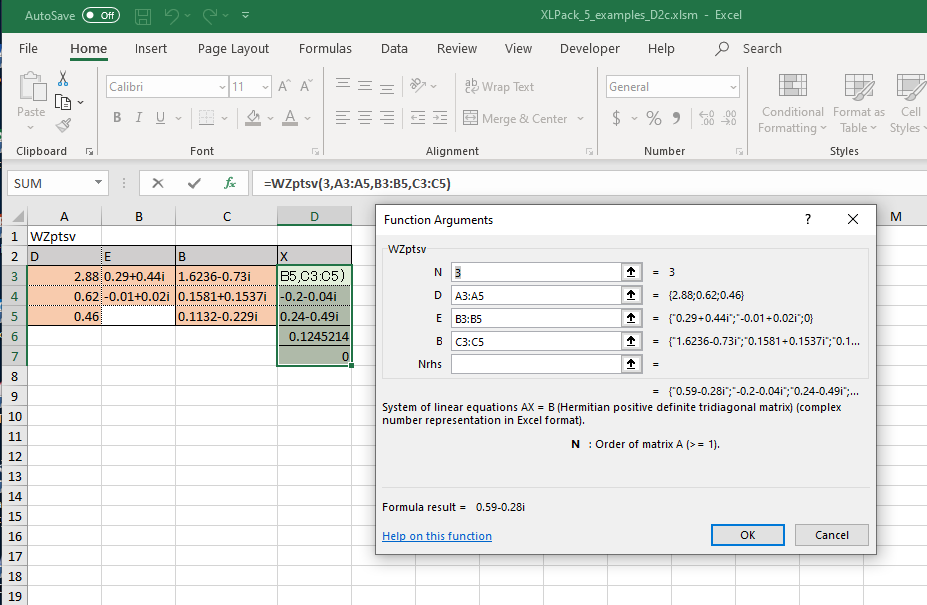
Task: Toggle Underline formatting
Action: [160, 118]
